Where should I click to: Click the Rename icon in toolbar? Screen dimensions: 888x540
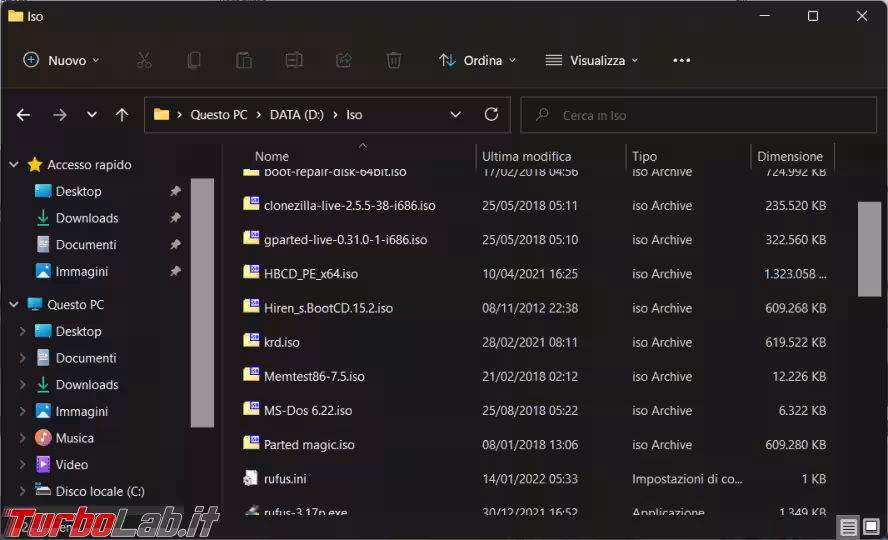pos(294,60)
